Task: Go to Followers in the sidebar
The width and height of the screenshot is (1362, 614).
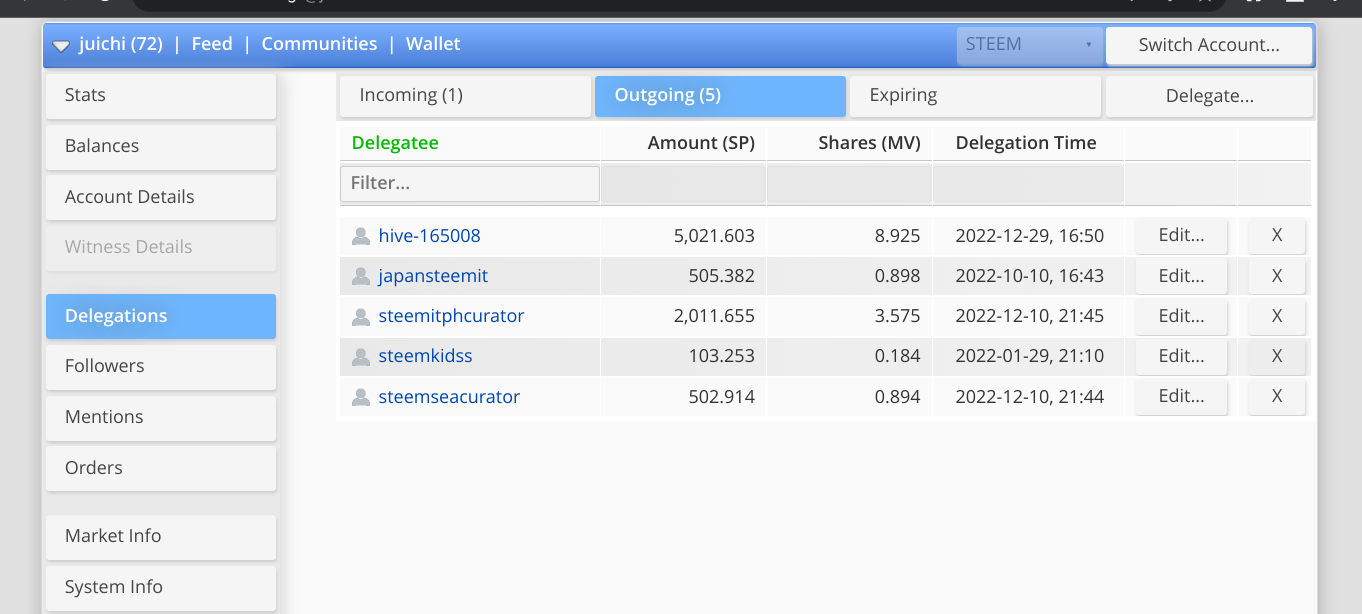Action: click(160, 366)
